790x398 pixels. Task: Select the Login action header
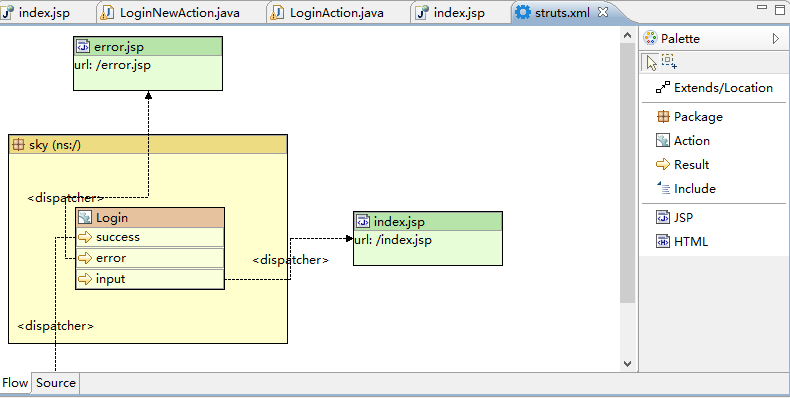(150, 218)
